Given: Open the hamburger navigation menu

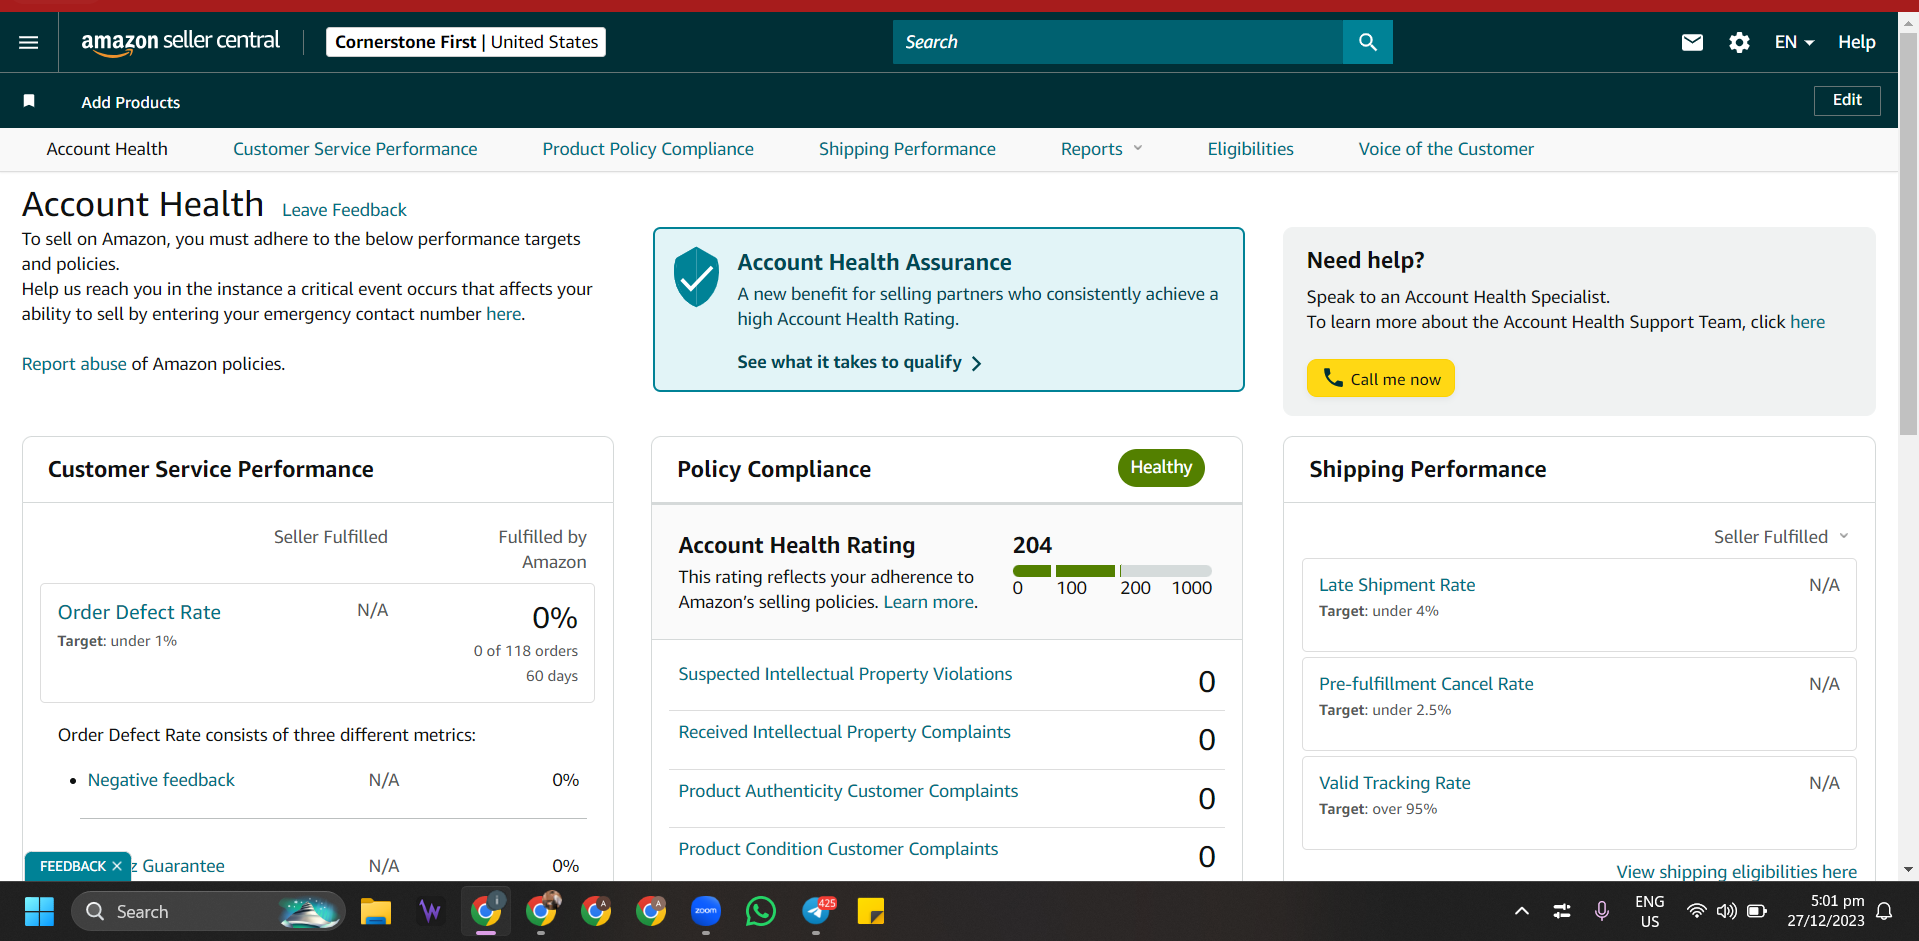Looking at the screenshot, I should (x=29, y=42).
